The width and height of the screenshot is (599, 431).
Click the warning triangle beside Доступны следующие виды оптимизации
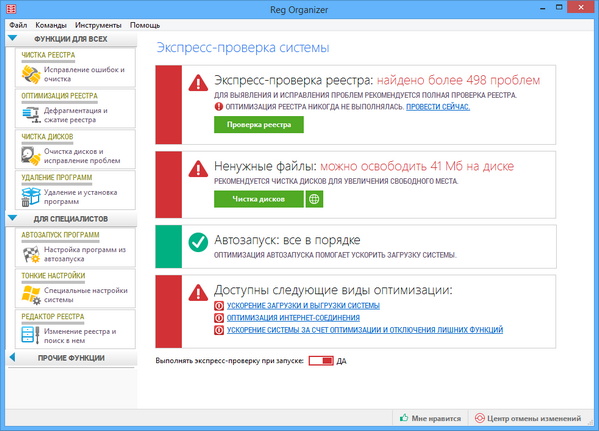pos(198,292)
